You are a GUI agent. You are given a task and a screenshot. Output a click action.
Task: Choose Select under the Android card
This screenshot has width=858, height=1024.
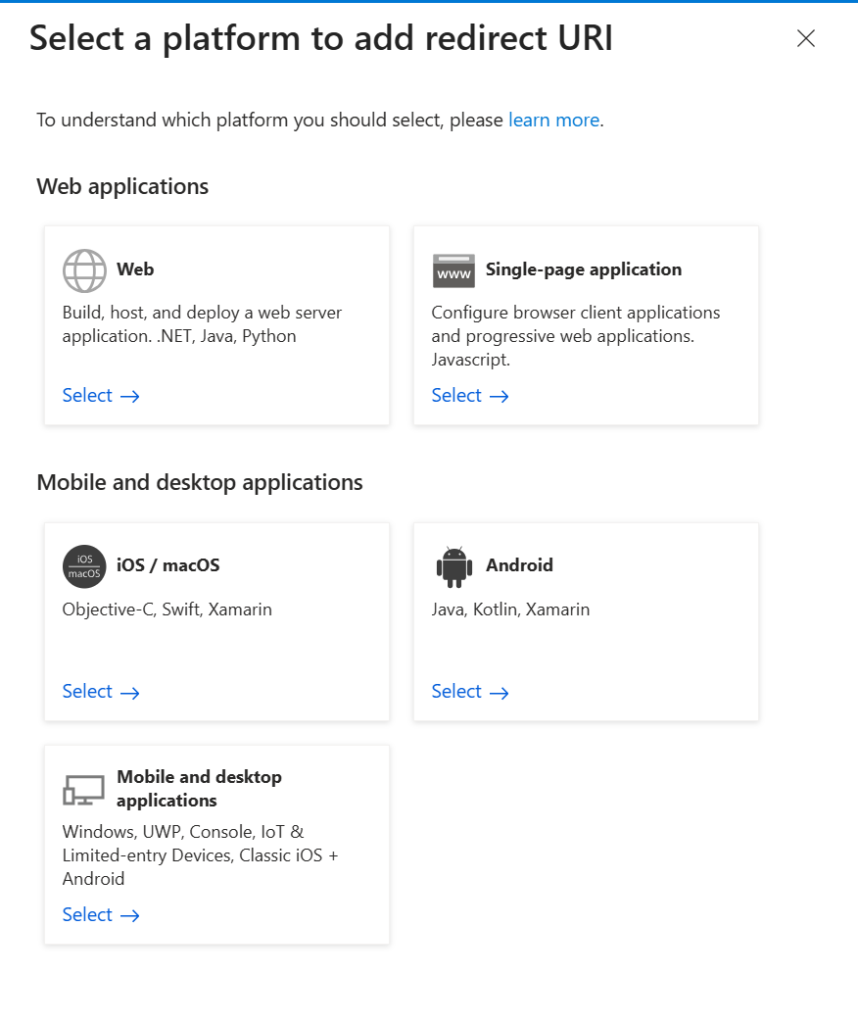pos(470,692)
